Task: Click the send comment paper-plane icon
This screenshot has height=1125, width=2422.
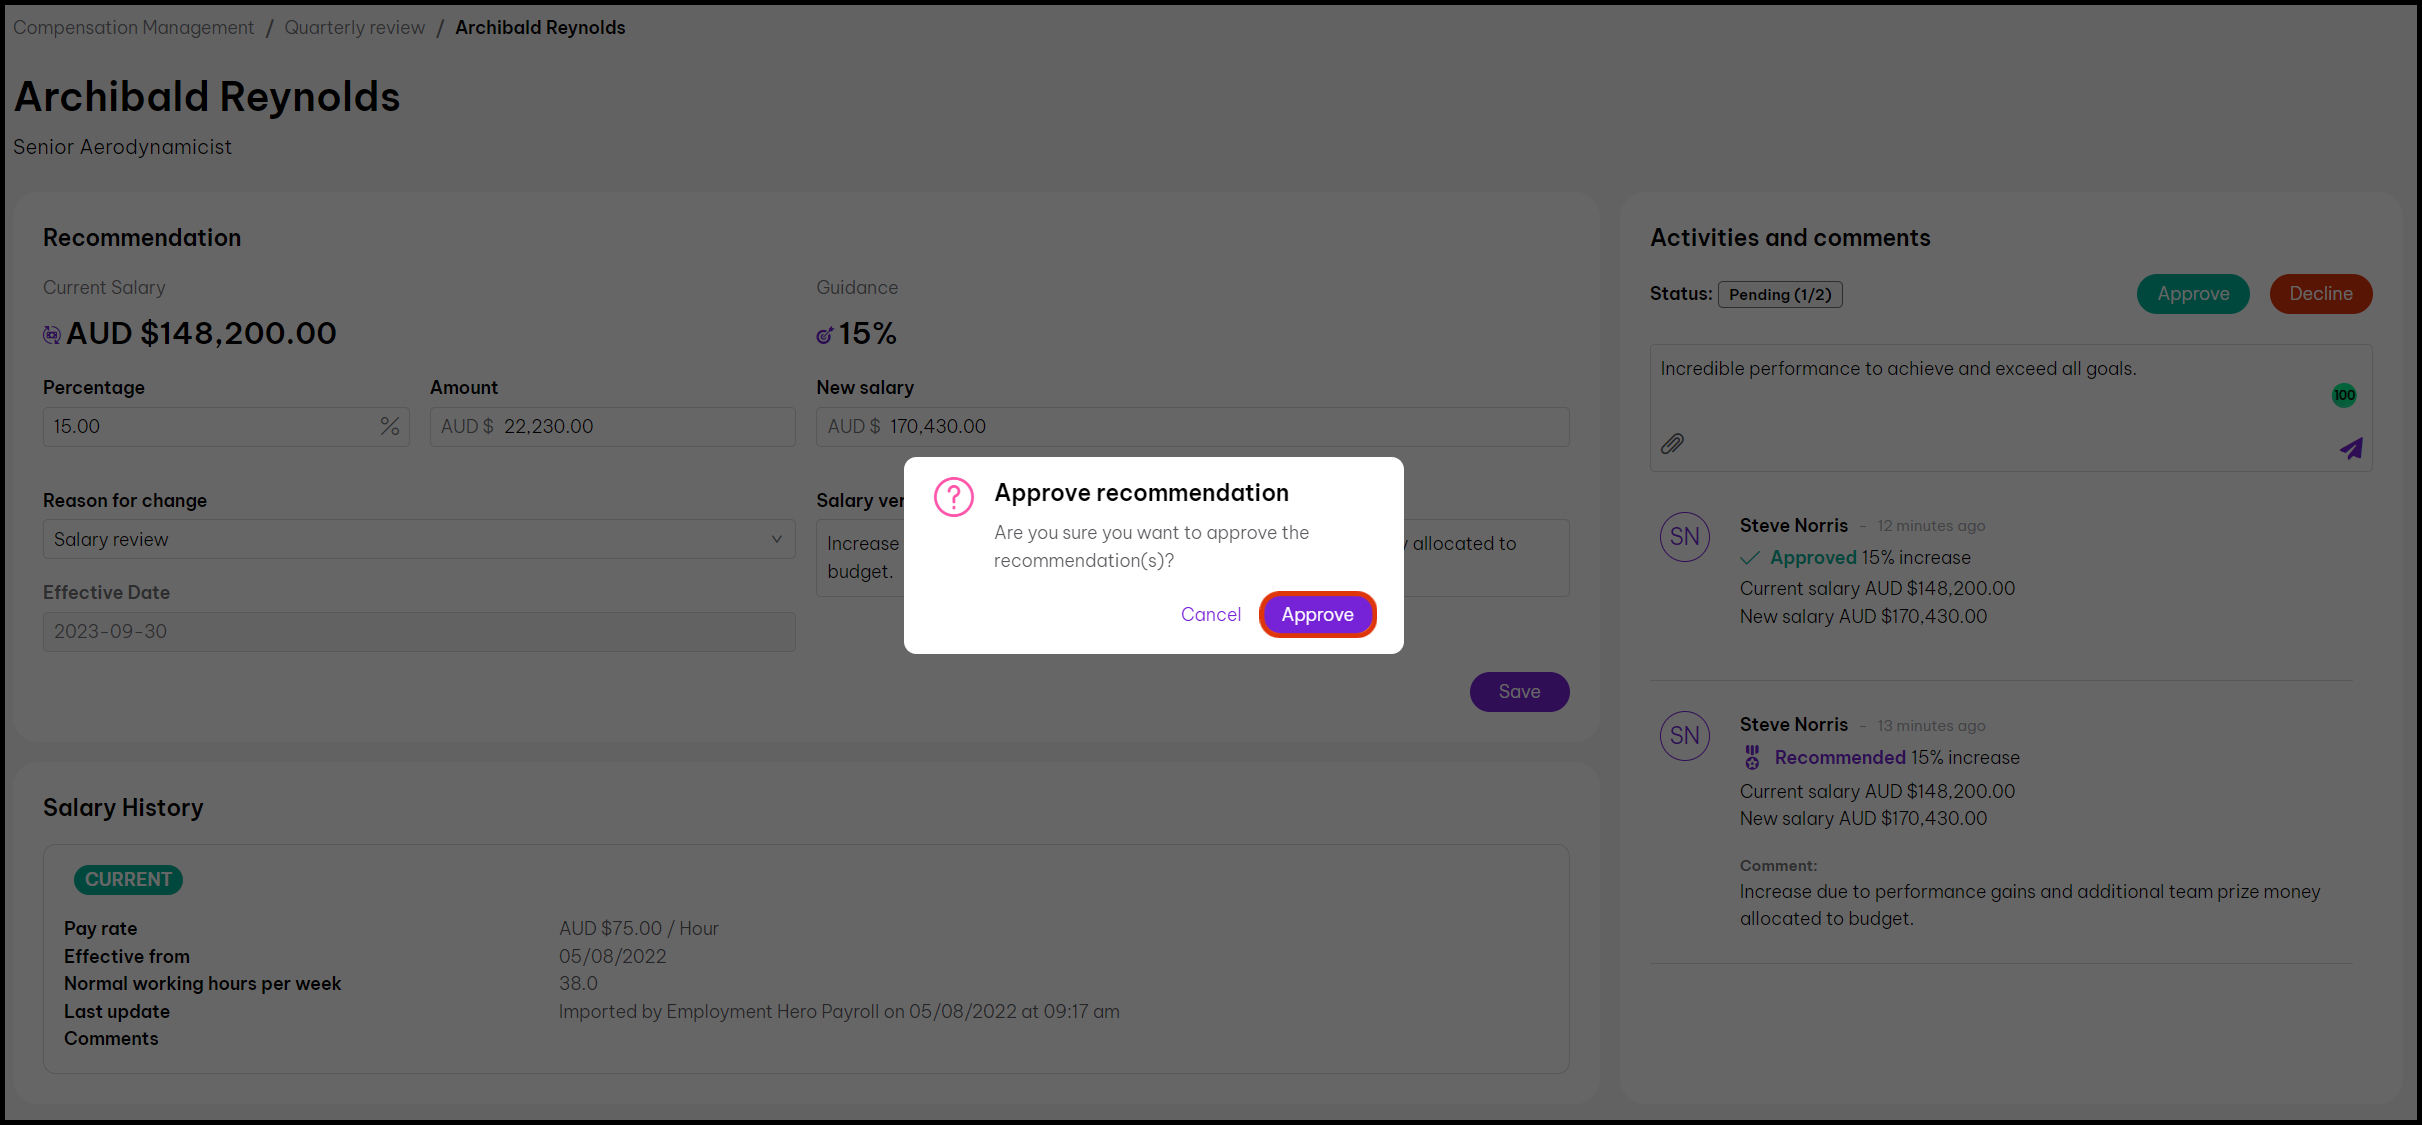Action: (2351, 448)
